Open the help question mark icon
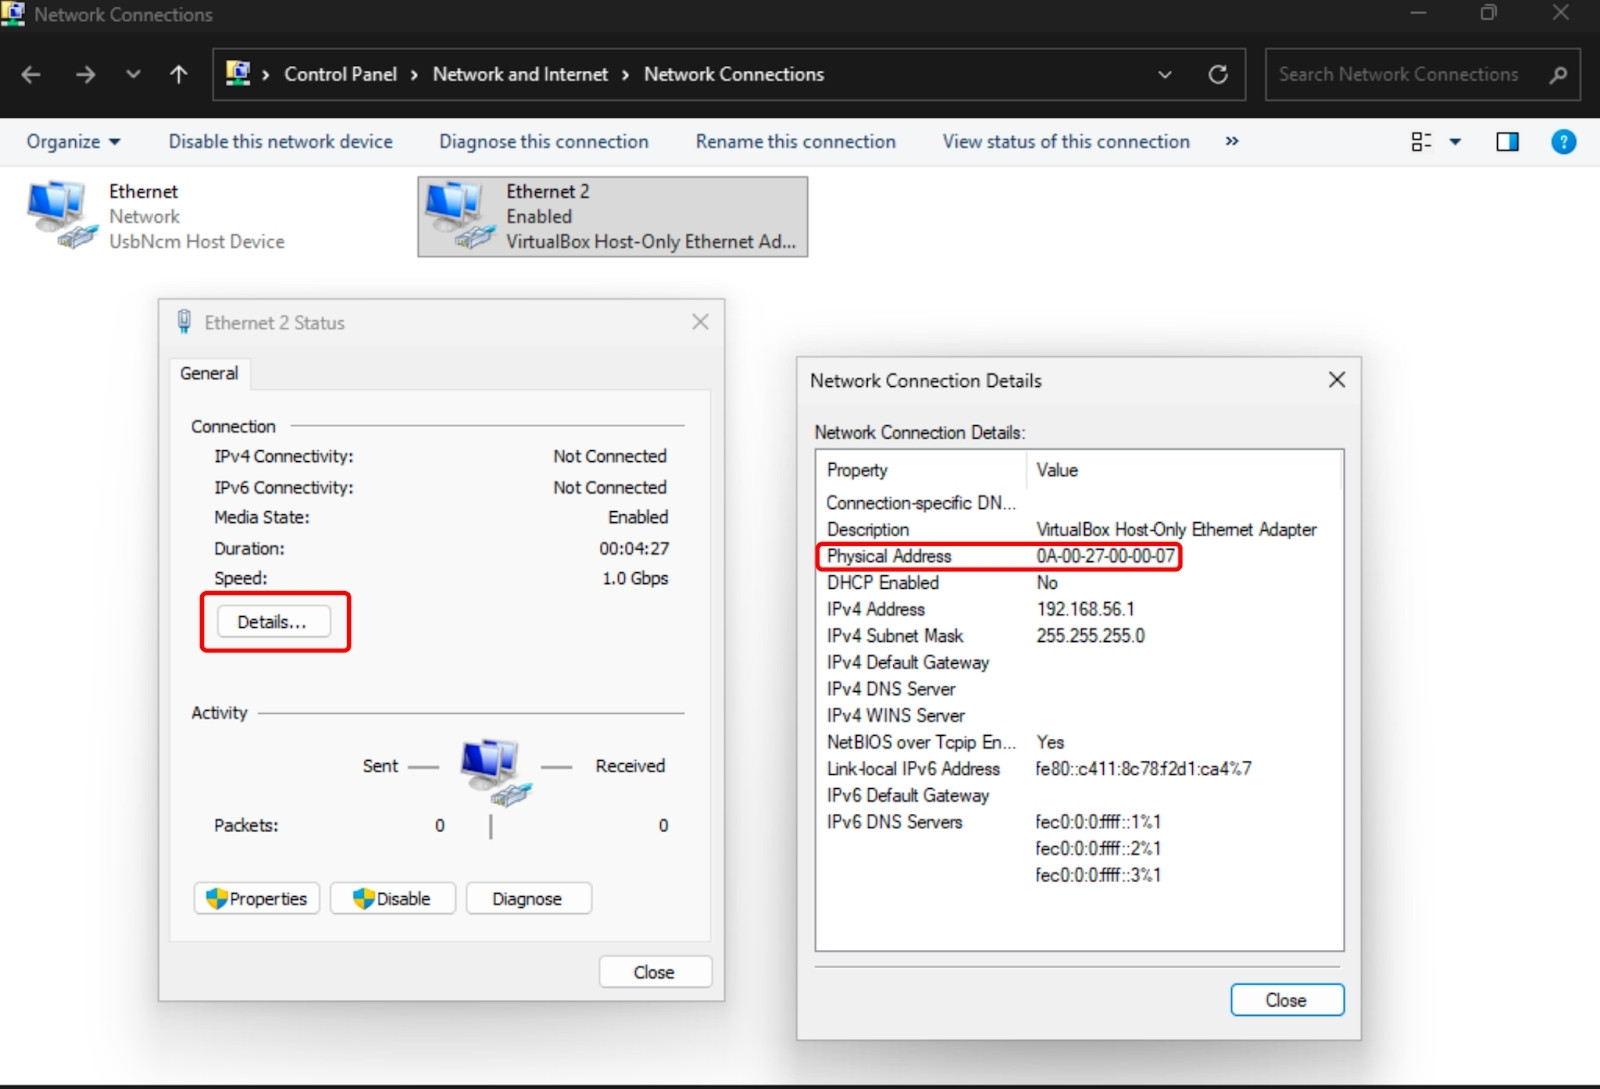Viewport: 1600px width, 1089px height. pos(1563,142)
